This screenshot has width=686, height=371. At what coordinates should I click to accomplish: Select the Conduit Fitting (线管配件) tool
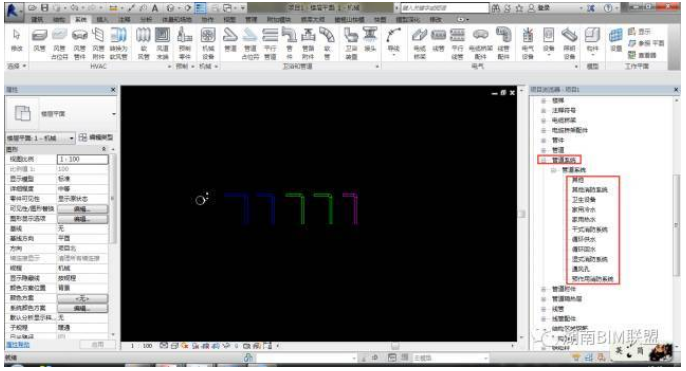click(503, 43)
